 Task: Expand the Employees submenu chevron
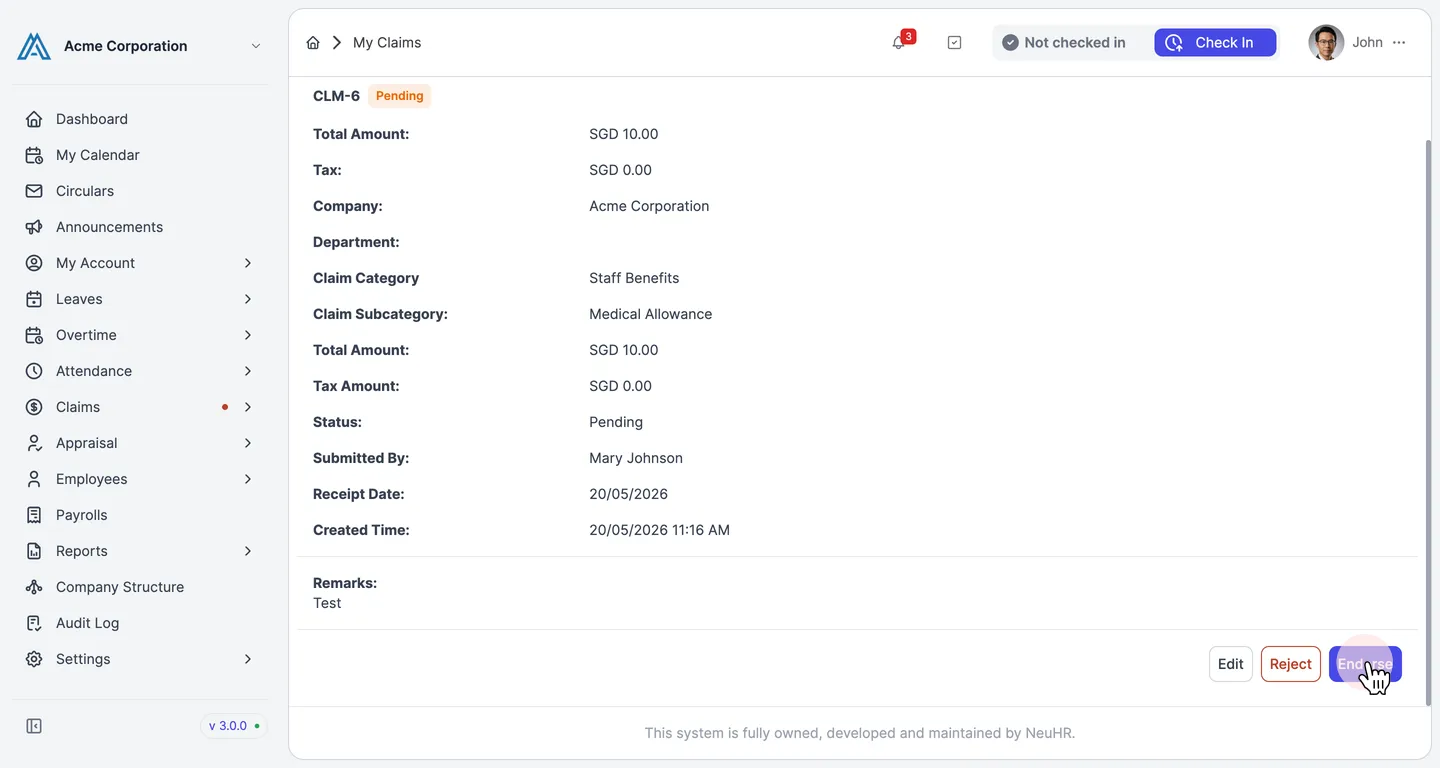pyautogui.click(x=248, y=479)
